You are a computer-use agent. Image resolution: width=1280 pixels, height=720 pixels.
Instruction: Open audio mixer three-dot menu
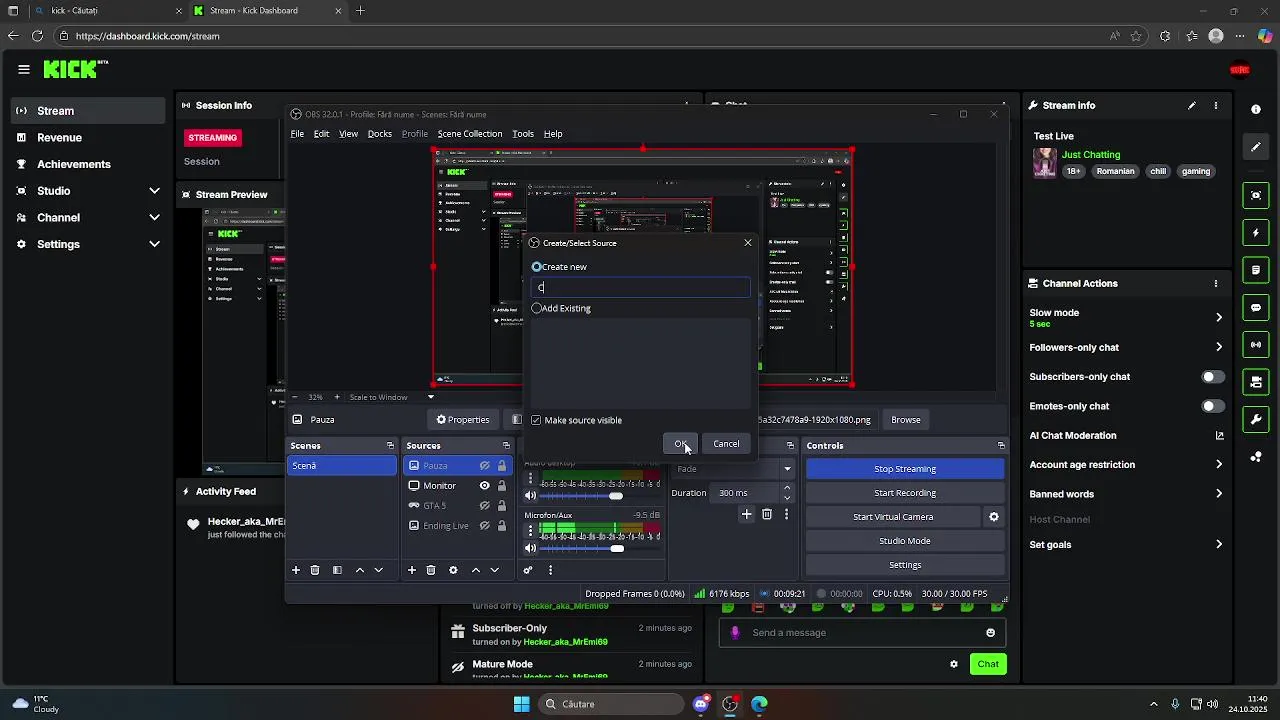coord(550,570)
